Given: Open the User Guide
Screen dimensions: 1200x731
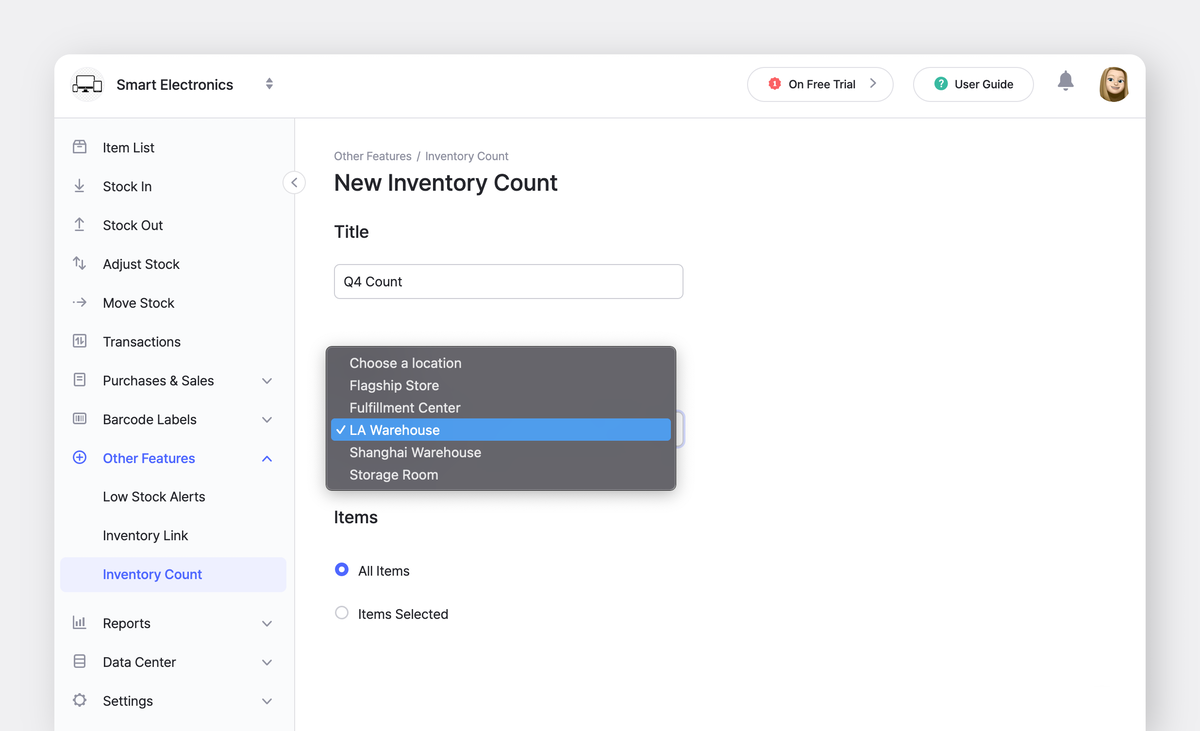Looking at the screenshot, I should click(973, 84).
